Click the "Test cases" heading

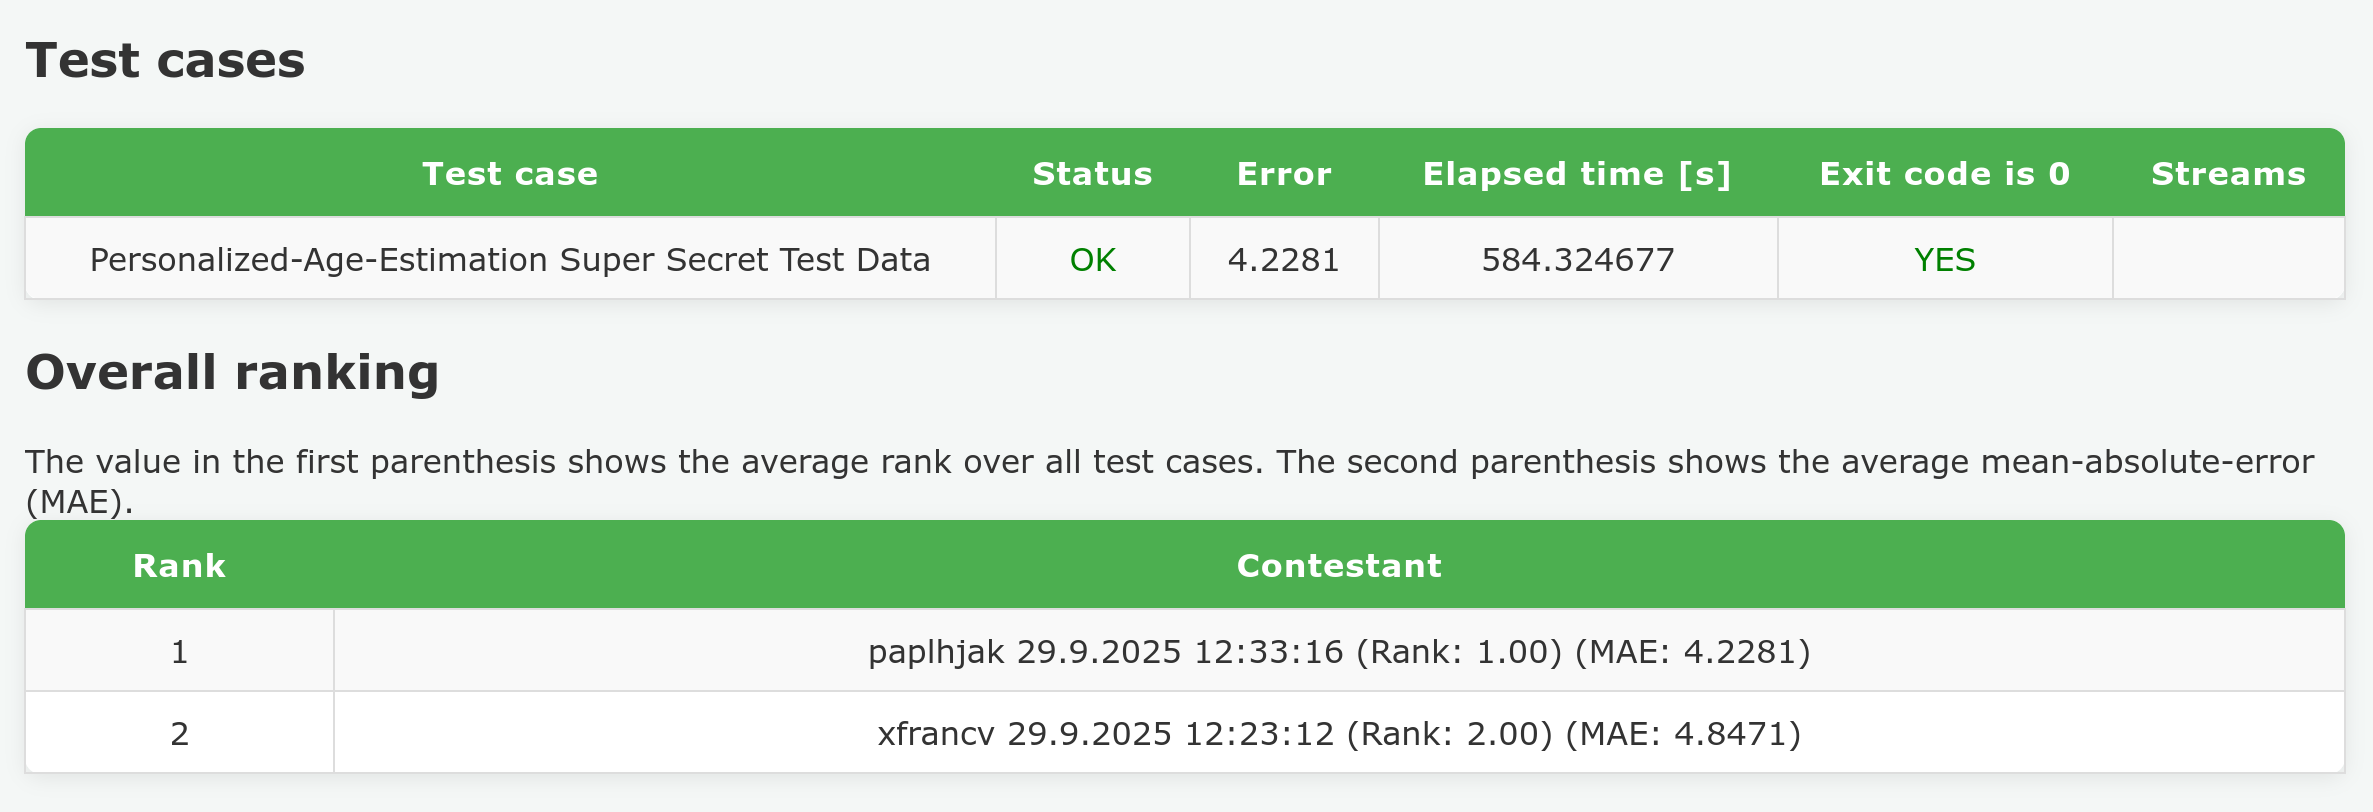(165, 60)
